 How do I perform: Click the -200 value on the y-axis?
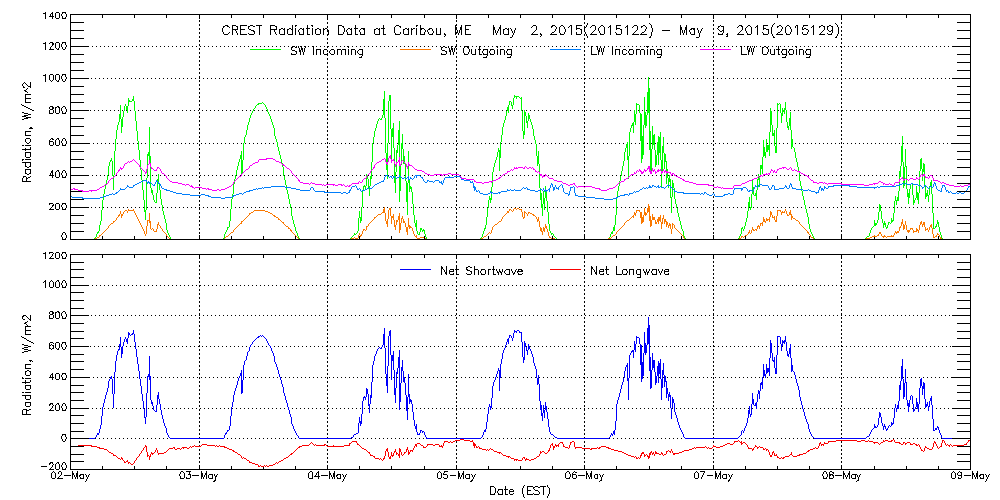click(x=54, y=466)
